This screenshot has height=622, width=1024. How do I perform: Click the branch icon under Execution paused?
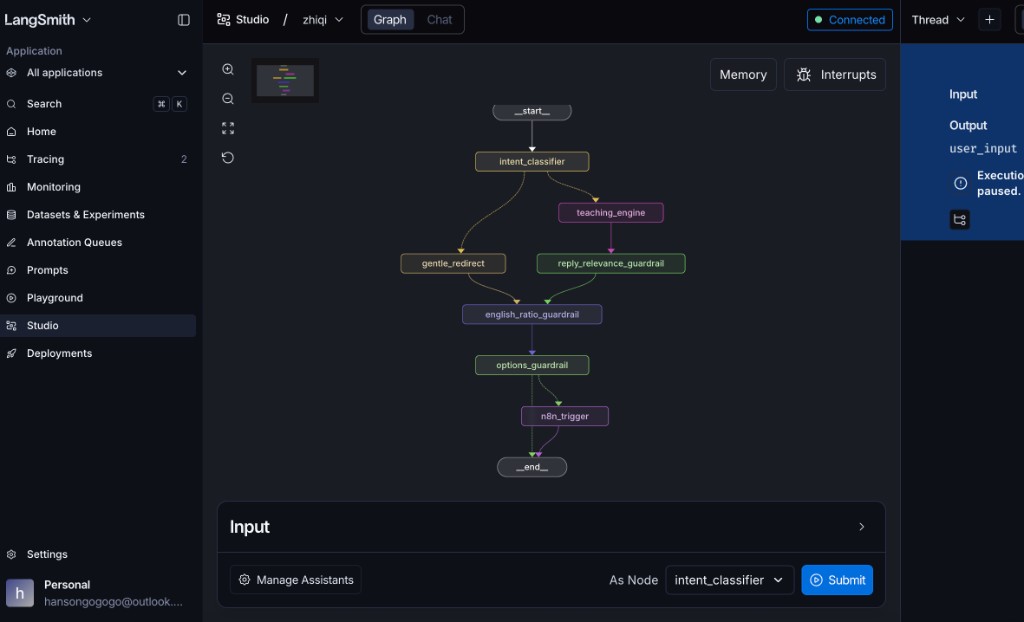click(959, 220)
